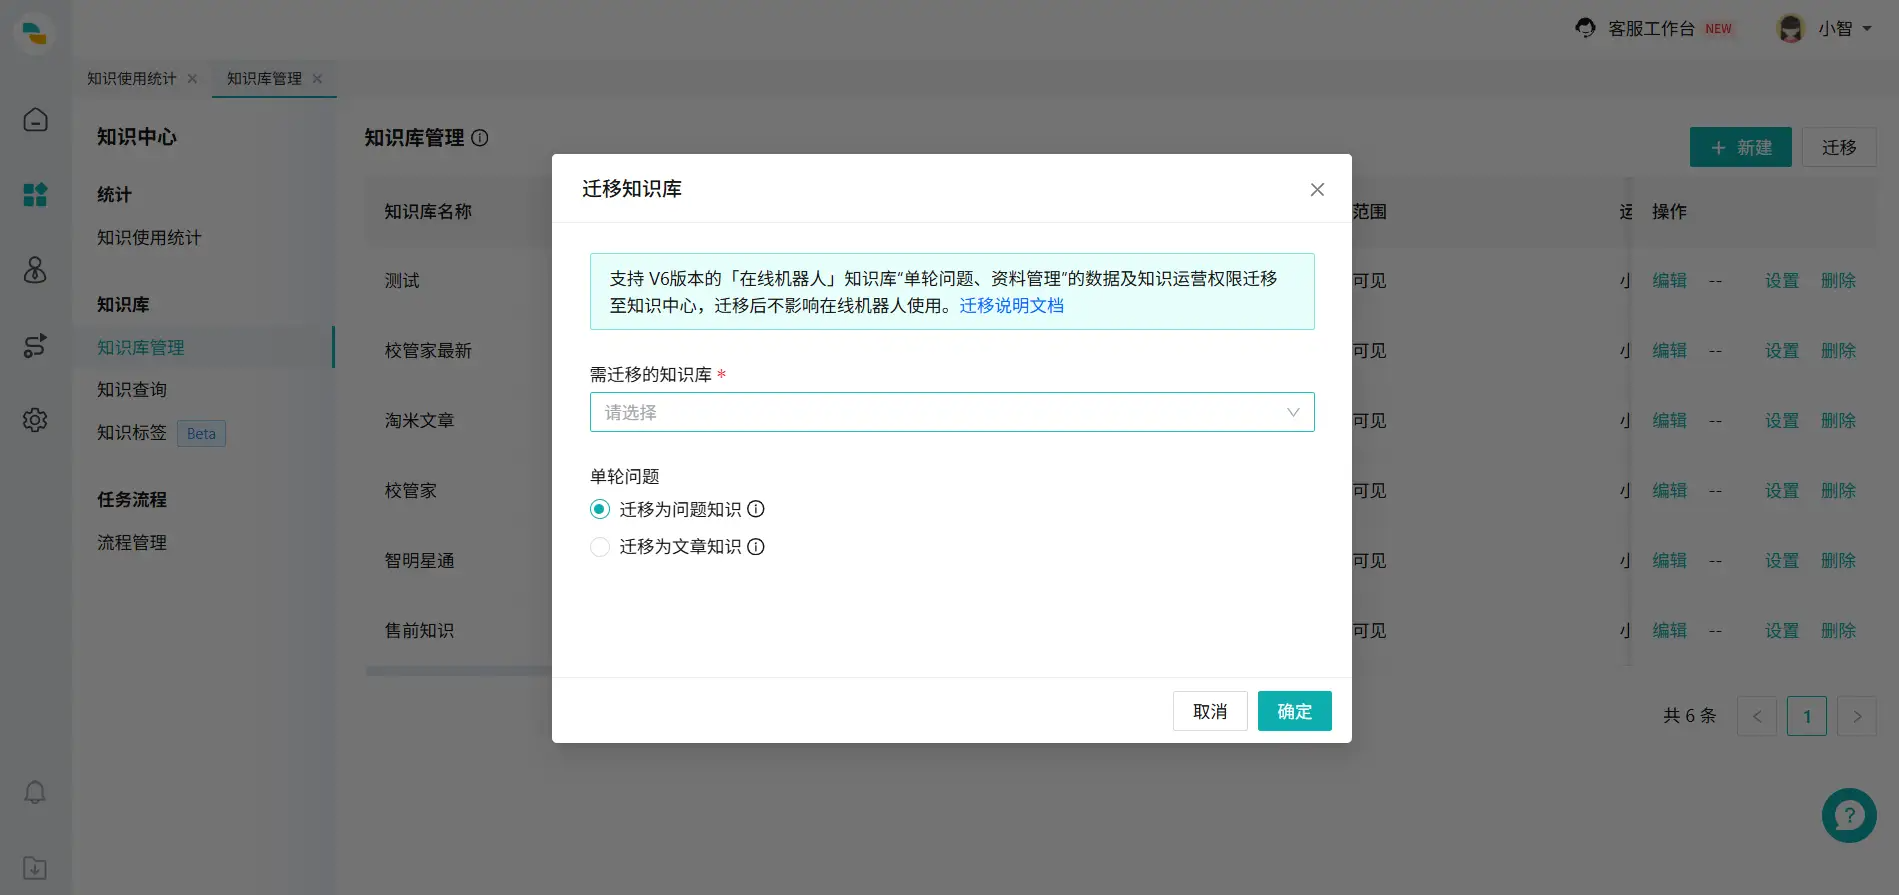Click 设置 for the 校管家最新 row

1781,351
